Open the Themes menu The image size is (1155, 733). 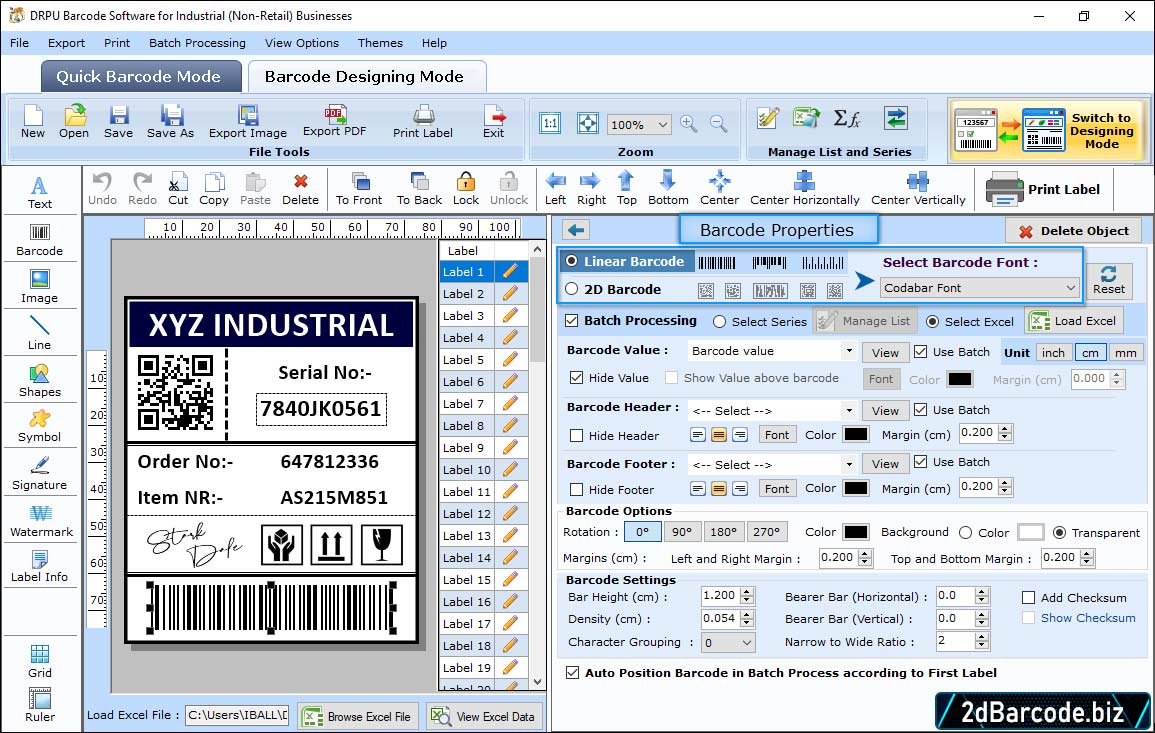[380, 43]
